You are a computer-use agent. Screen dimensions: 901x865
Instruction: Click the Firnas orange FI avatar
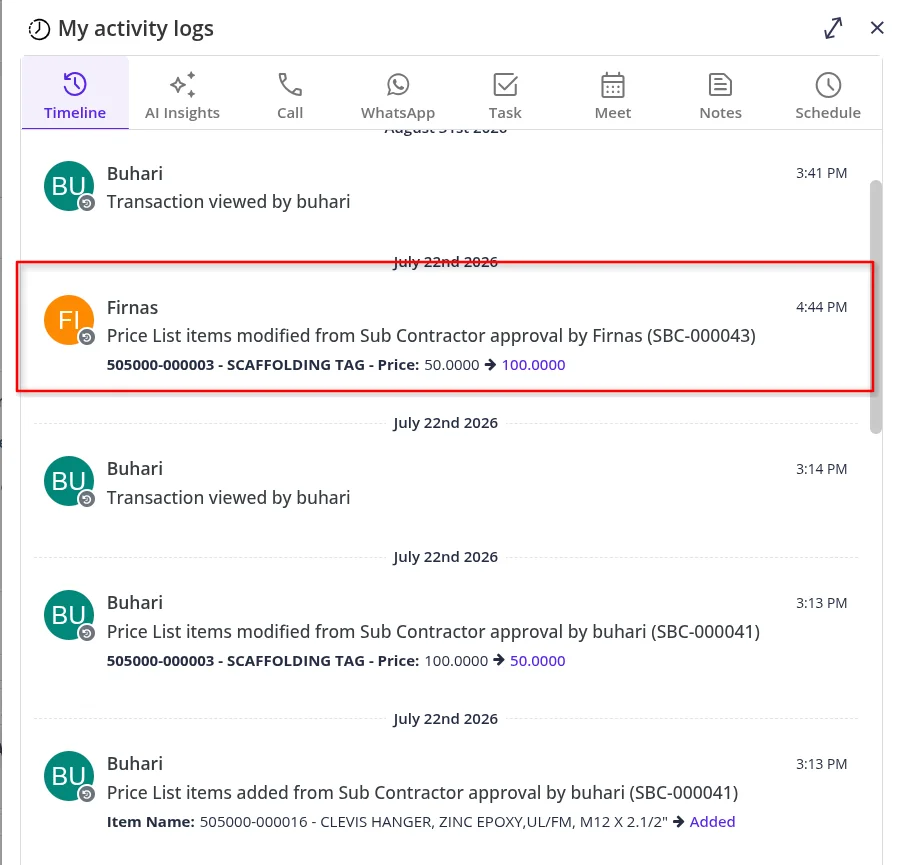click(69, 320)
